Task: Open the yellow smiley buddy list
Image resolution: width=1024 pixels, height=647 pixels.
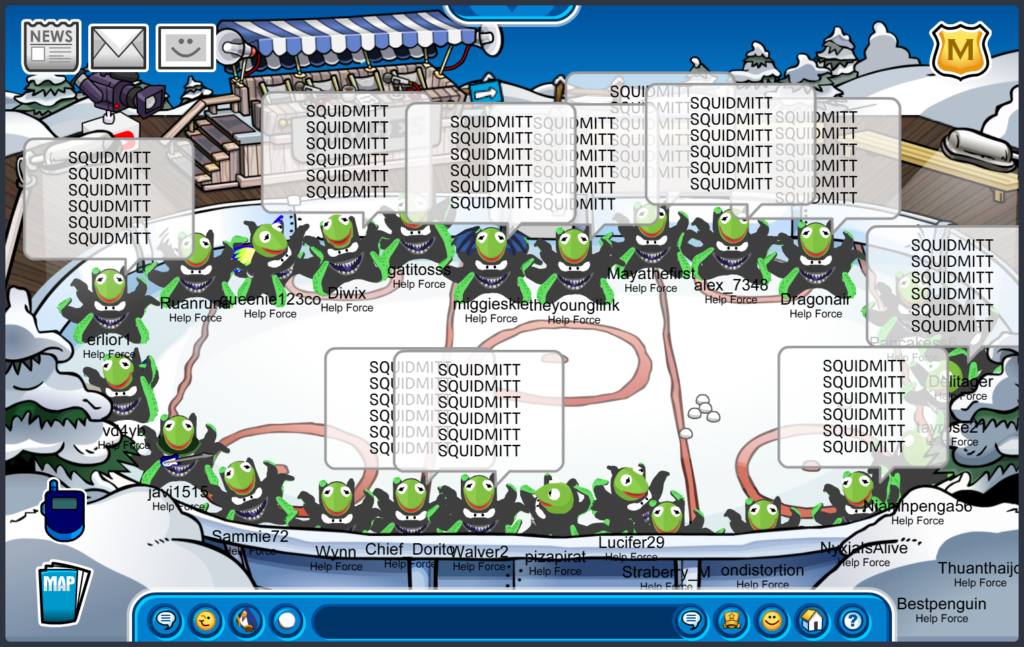Action: click(x=771, y=621)
